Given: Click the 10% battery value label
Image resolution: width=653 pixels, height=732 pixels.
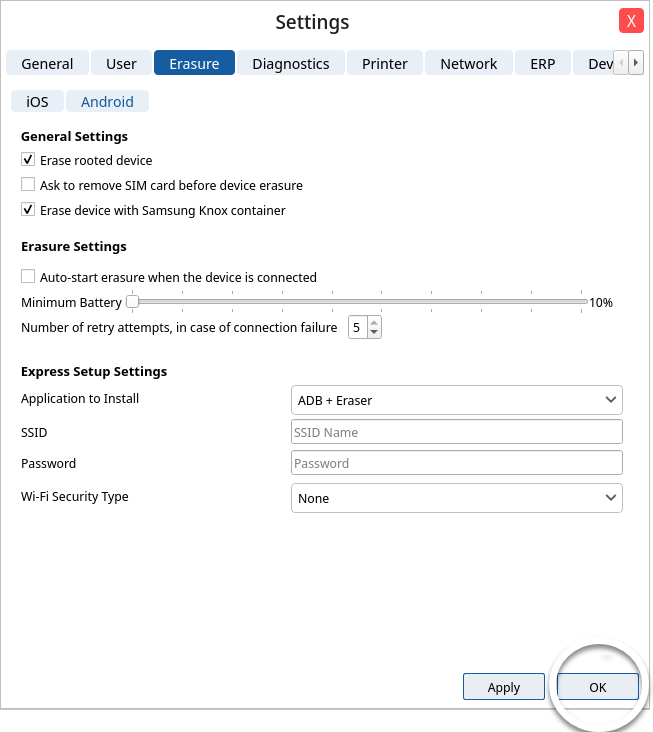Looking at the screenshot, I should tap(601, 303).
